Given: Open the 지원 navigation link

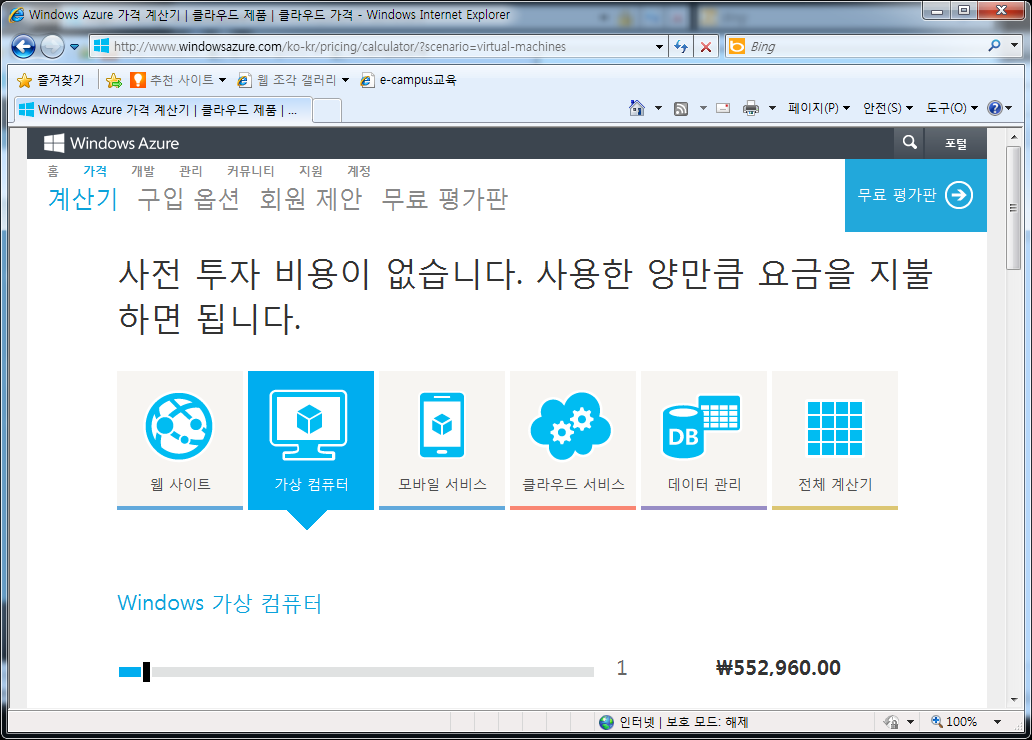Looking at the screenshot, I should pyautogui.click(x=311, y=171).
